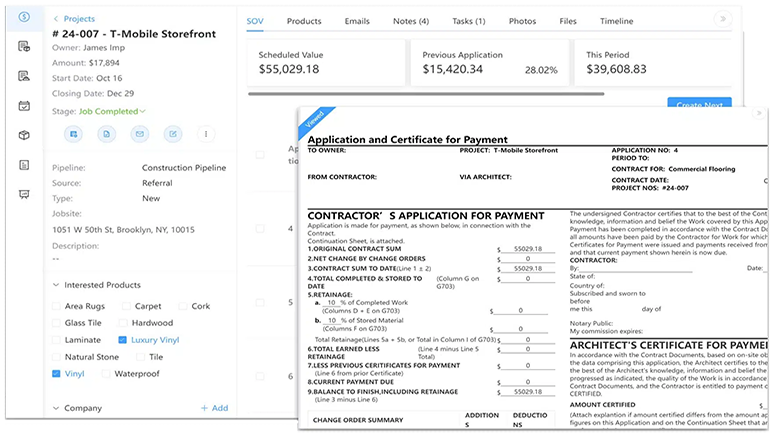This screenshot has width=775, height=437.
Task: Switch to the Products tab
Action: [304, 20]
